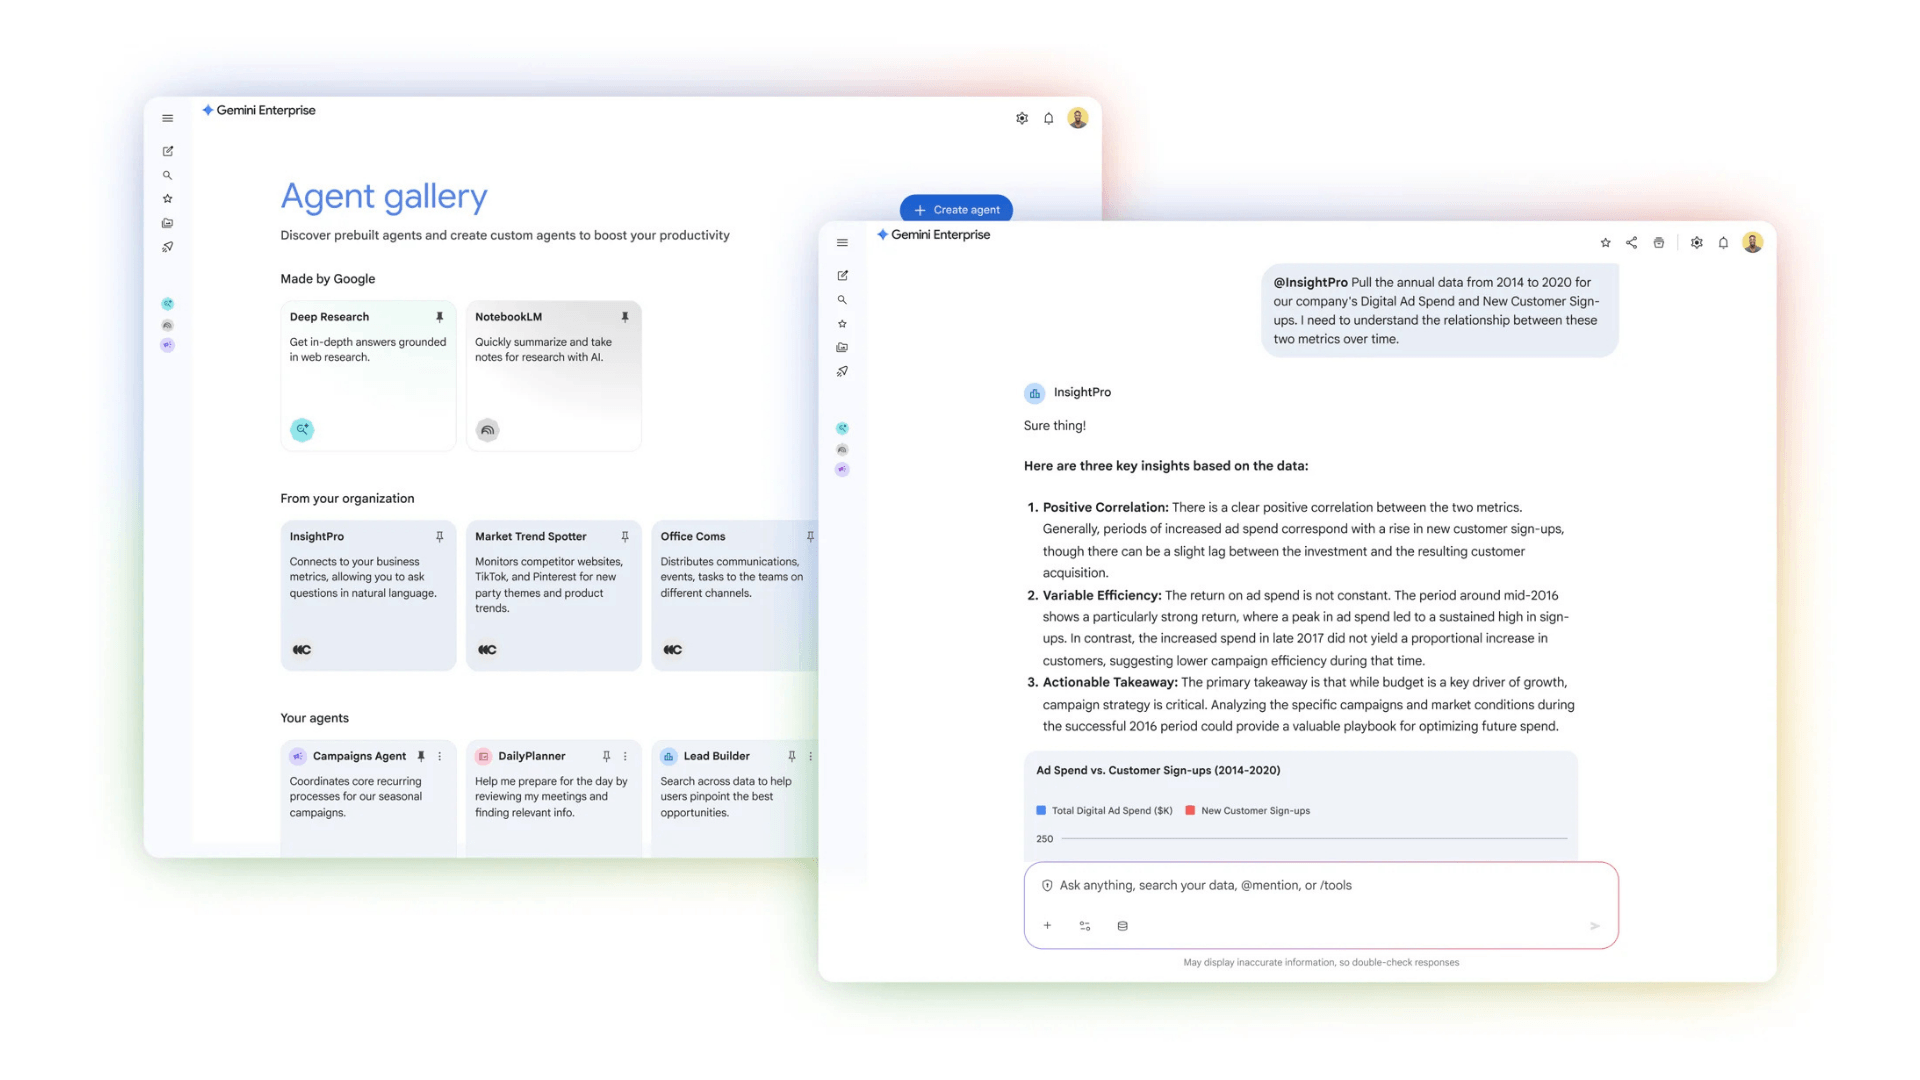The height and width of the screenshot is (1080, 1920).
Task: Click search icon in chat window sidebar
Action: pyautogui.click(x=842, y=300)
